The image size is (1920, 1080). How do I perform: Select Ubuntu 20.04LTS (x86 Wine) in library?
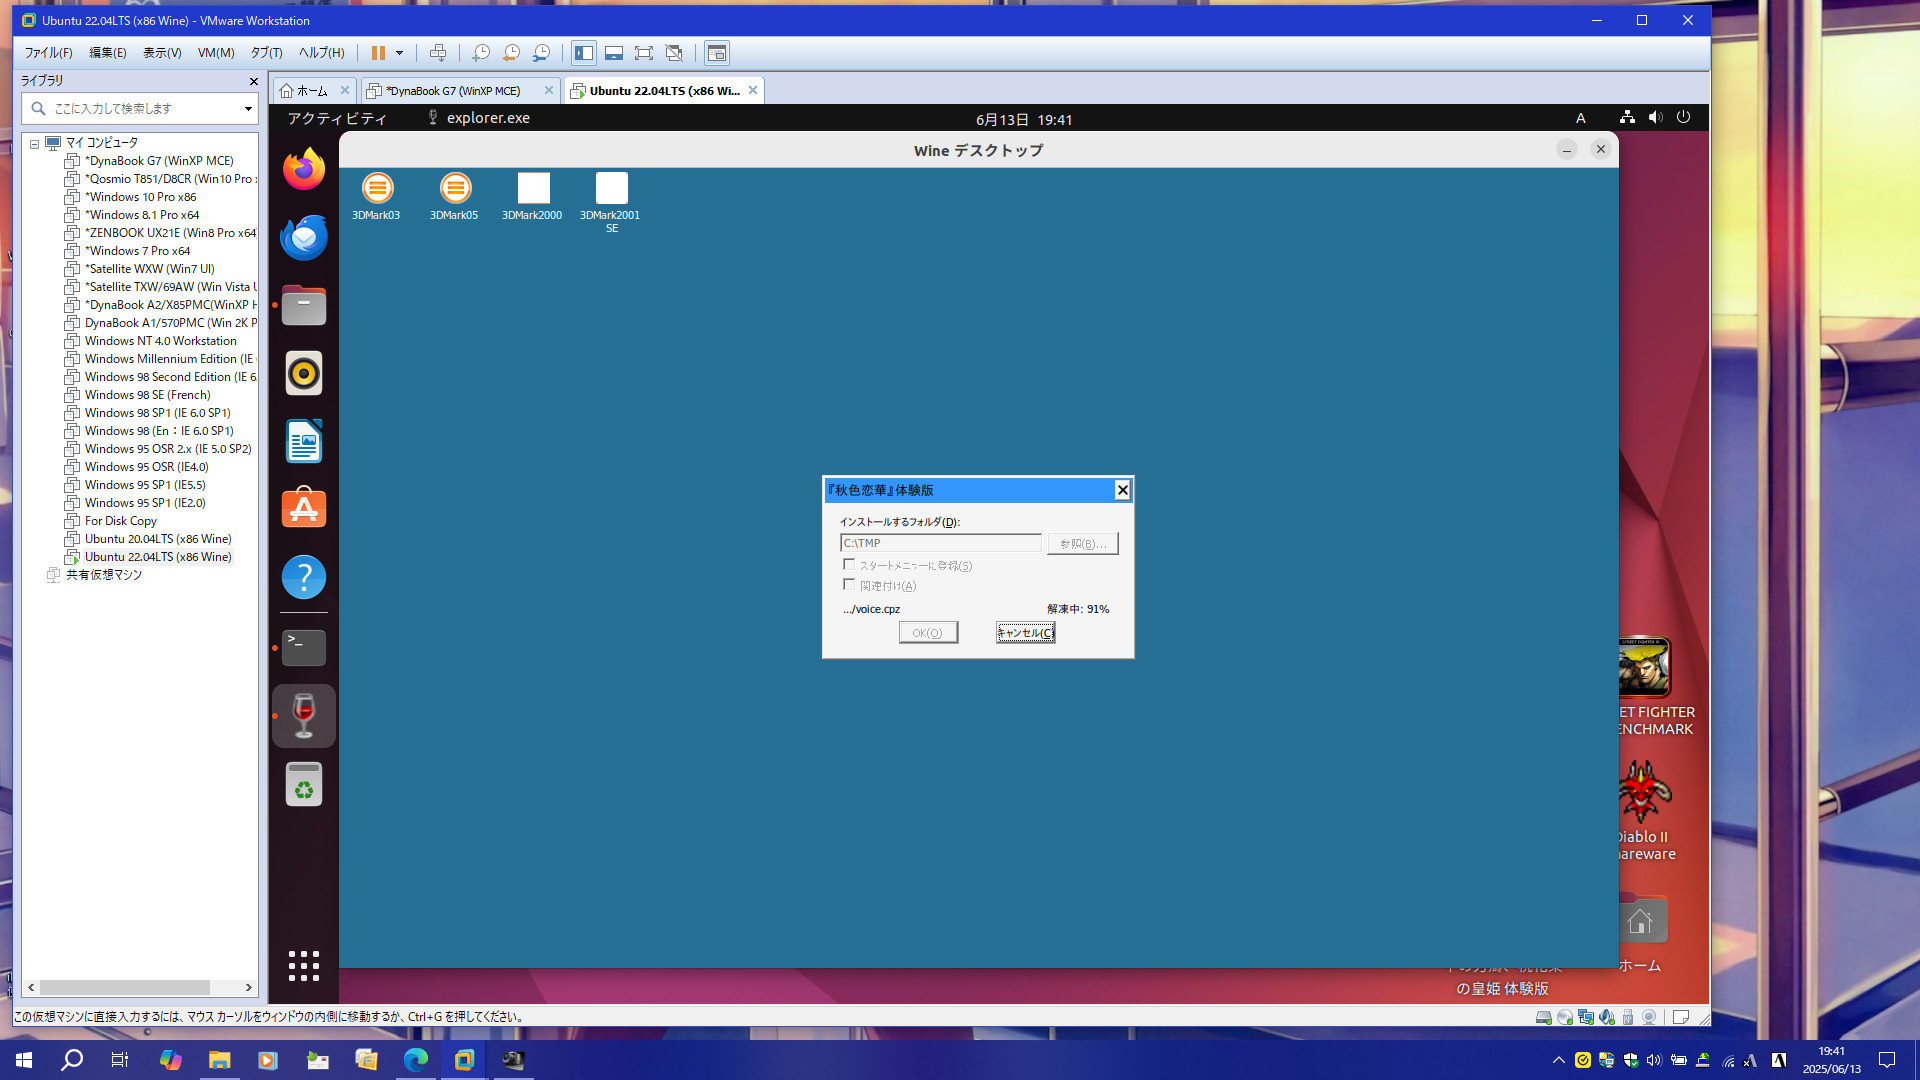coord(157,539)
